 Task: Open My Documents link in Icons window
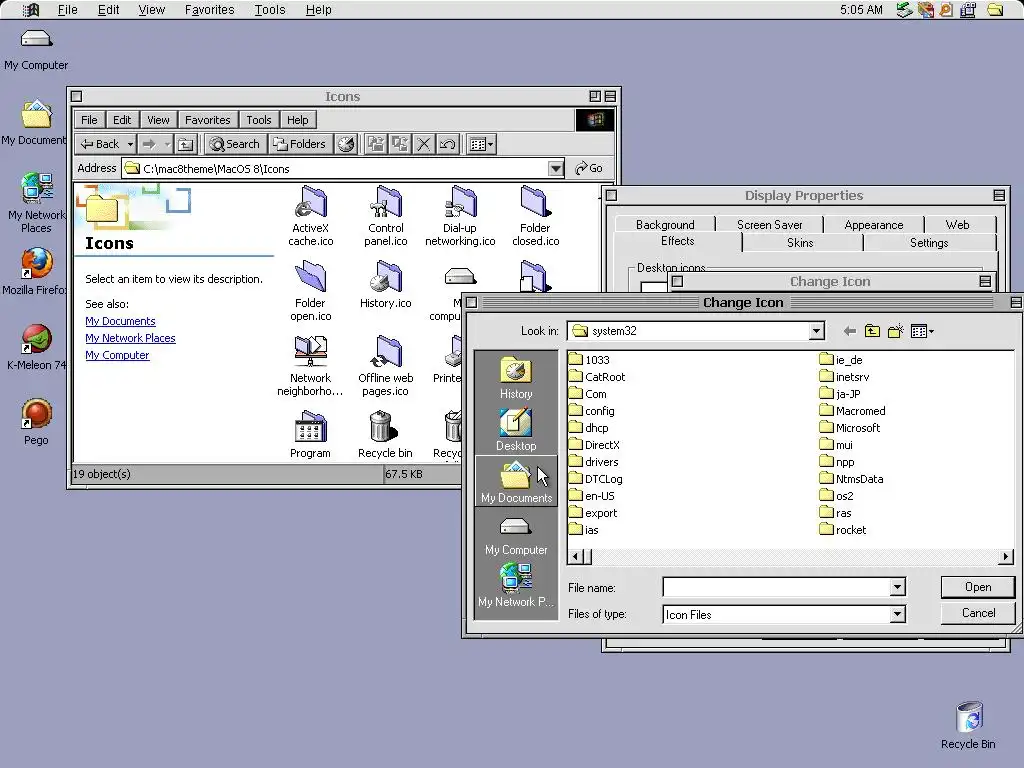(x=120, y=321)
